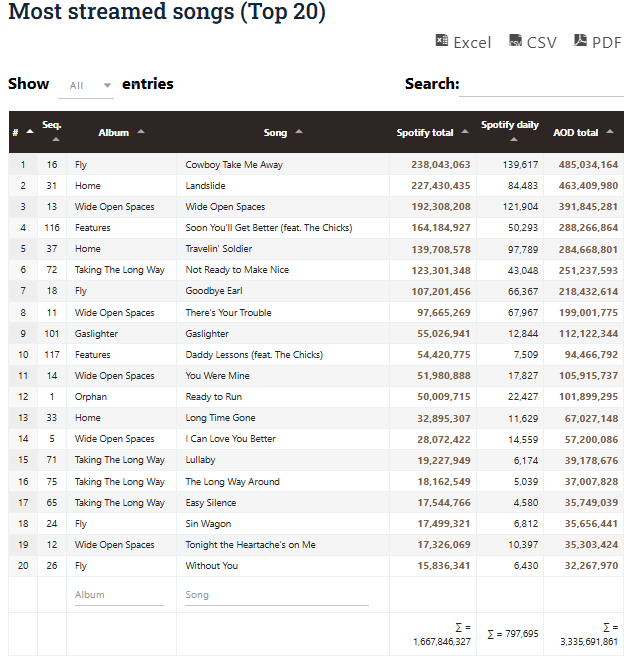Click the PDF export icon
Viewport: 628px width, 659px height.
580,40
